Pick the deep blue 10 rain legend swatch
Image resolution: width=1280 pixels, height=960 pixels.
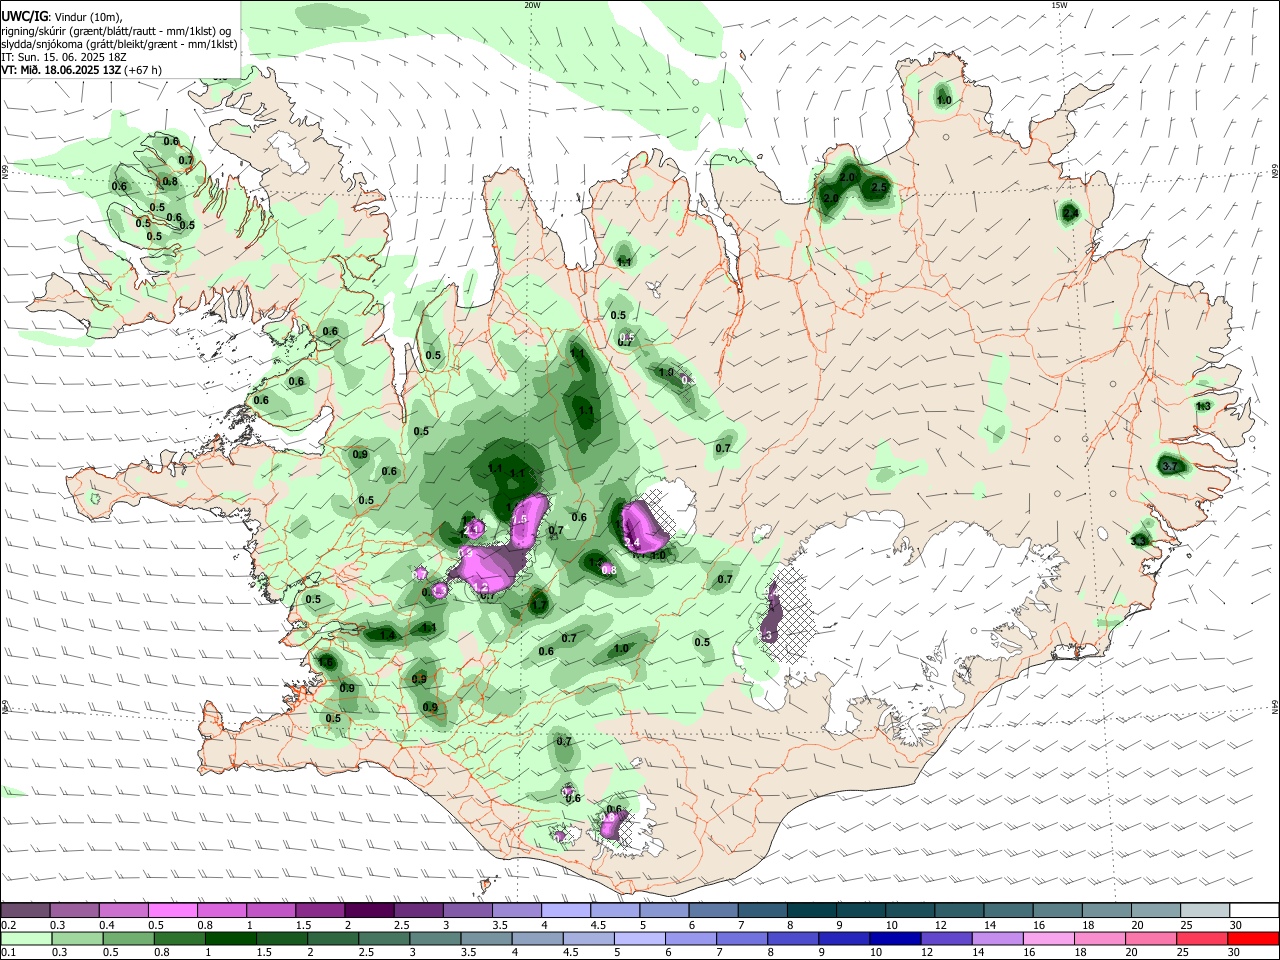[893, 938]
